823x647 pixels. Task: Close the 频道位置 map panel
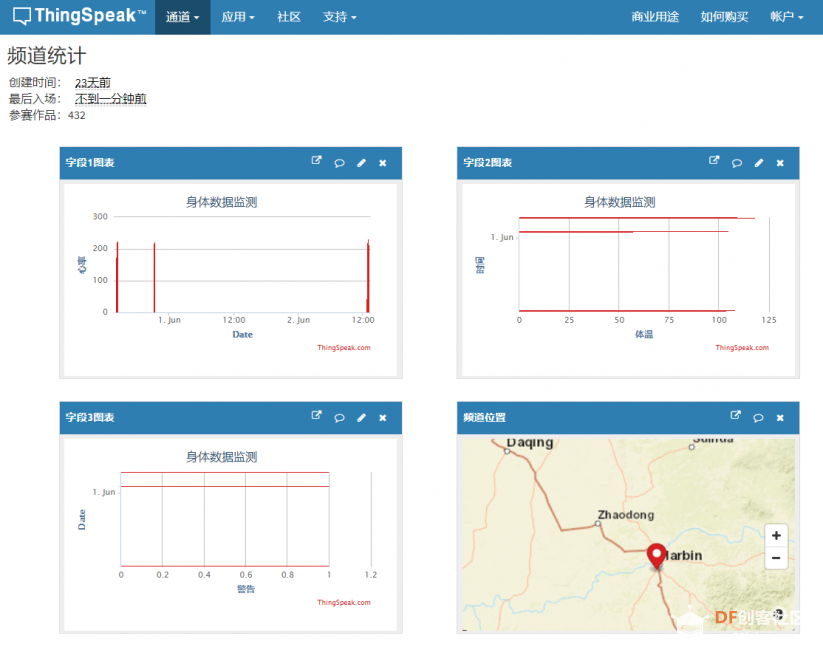(x=780, y=418)
